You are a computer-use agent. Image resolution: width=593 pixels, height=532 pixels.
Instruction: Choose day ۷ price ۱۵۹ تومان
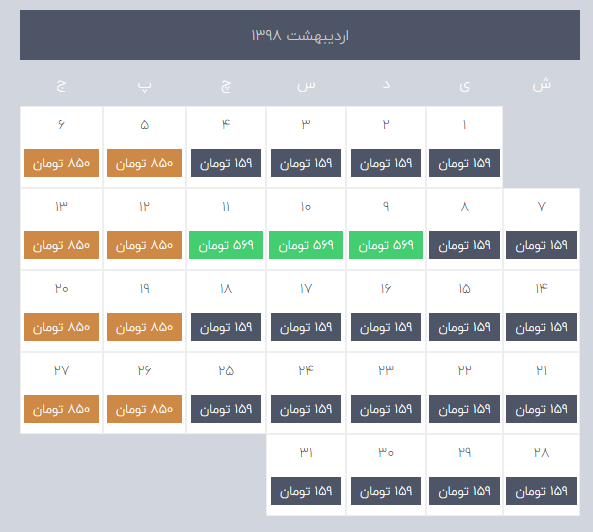[541, 245]
